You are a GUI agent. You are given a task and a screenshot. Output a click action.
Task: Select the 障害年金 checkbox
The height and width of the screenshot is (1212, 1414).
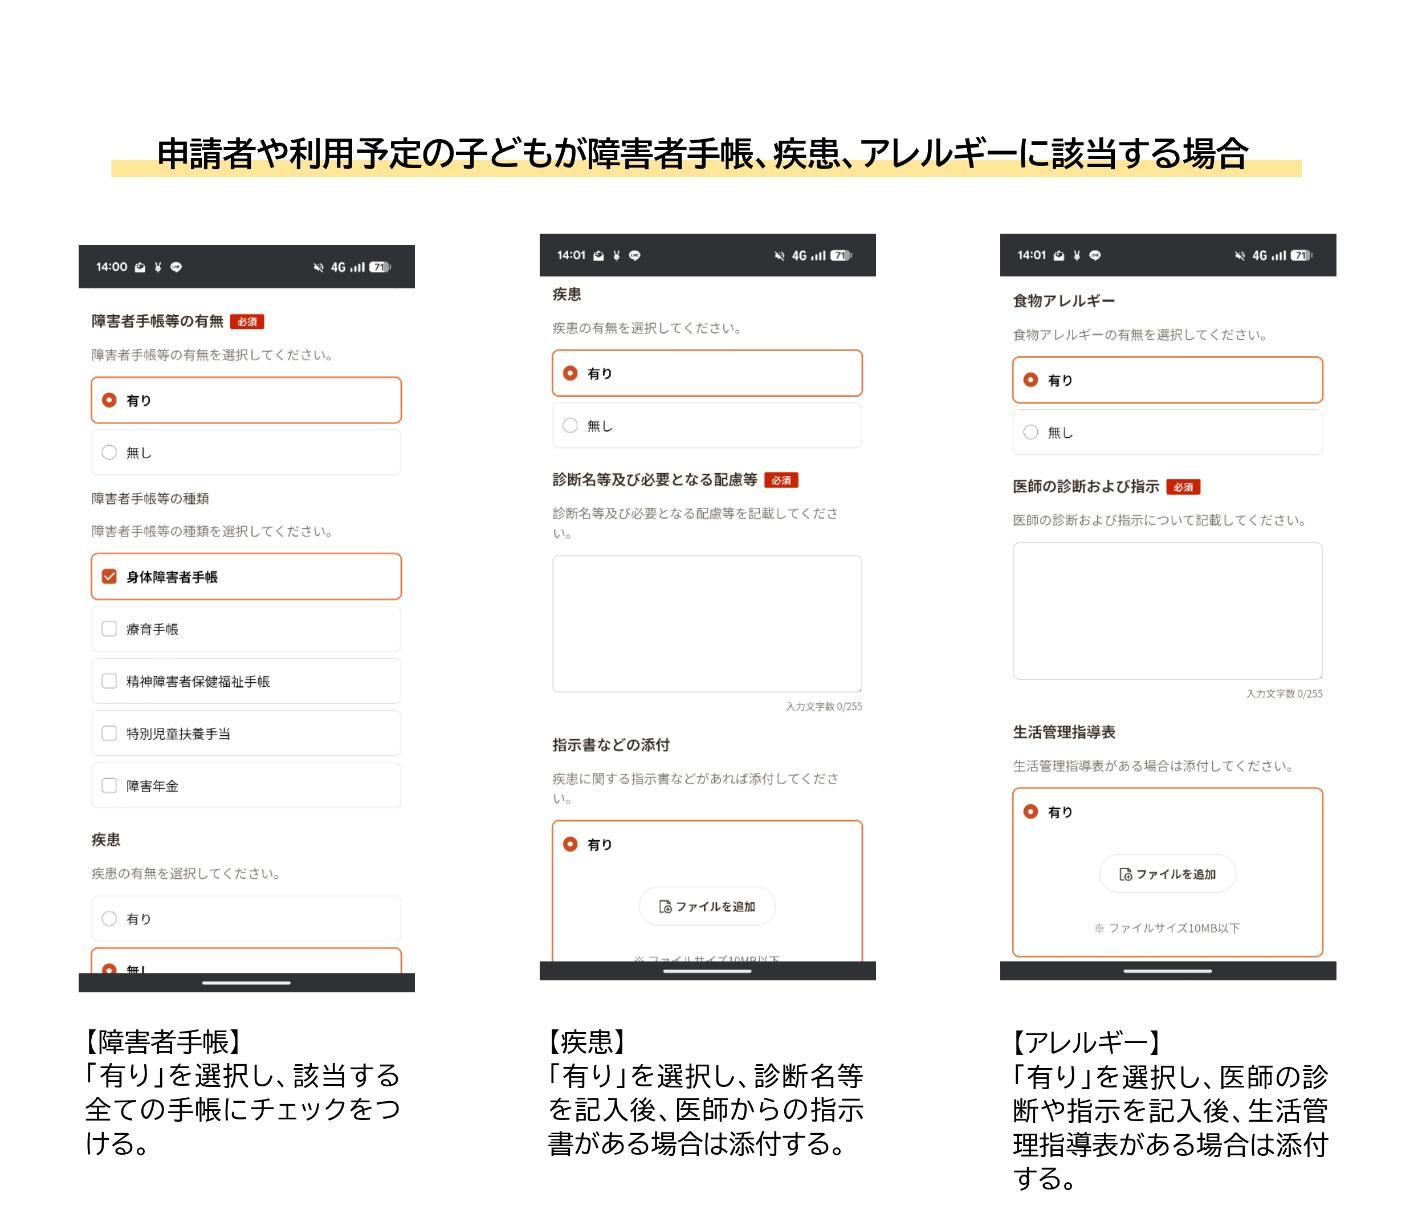[x=110, y=785]
